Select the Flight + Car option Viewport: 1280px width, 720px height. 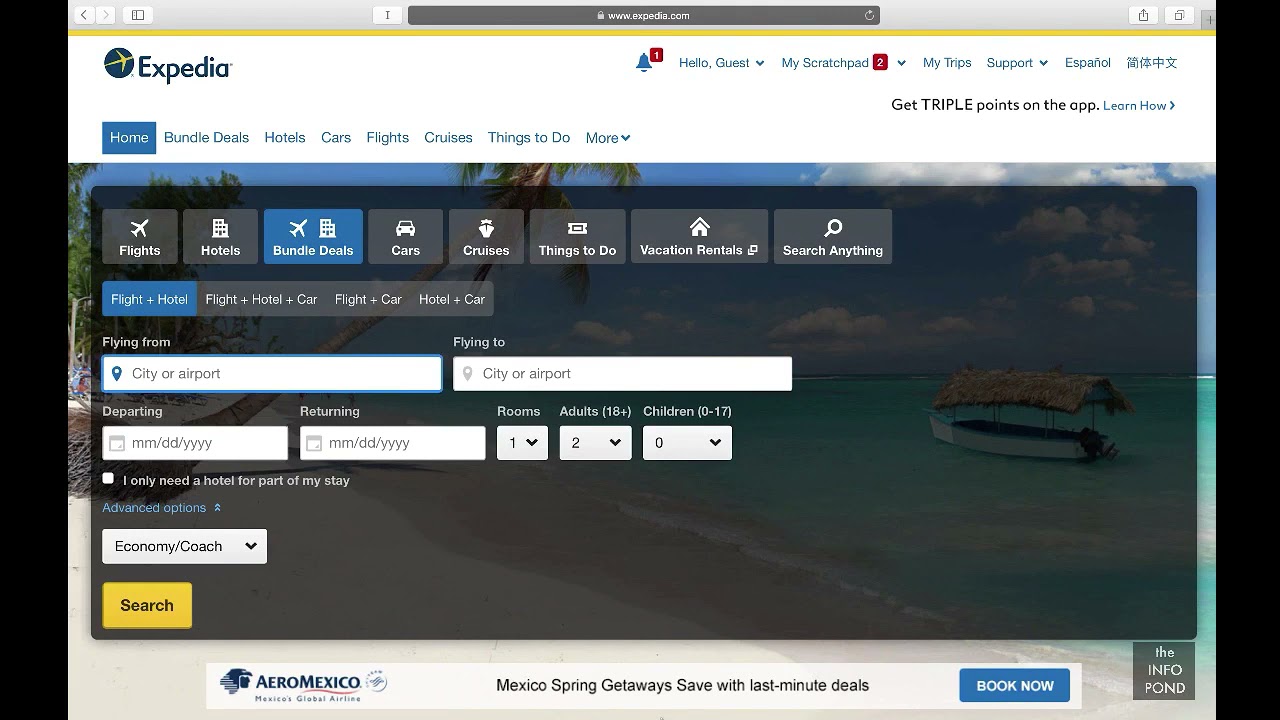[368, 299]
